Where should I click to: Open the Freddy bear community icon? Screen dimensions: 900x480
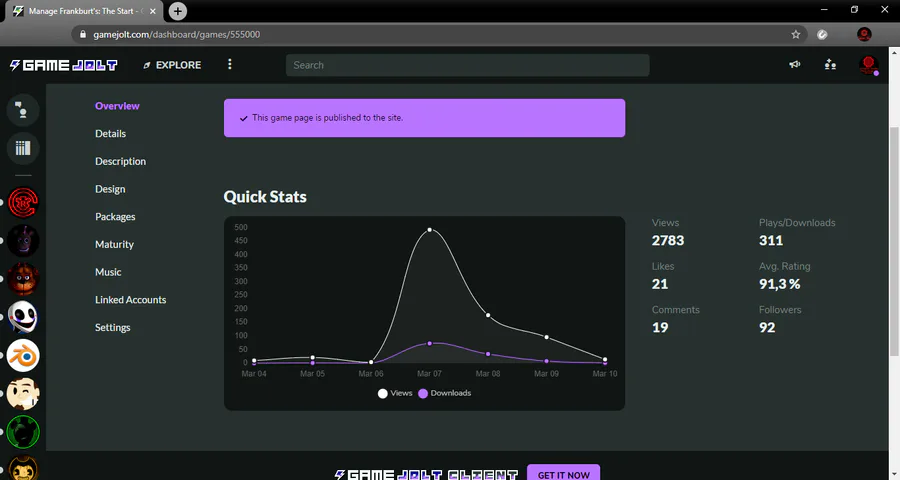point(23,279)
